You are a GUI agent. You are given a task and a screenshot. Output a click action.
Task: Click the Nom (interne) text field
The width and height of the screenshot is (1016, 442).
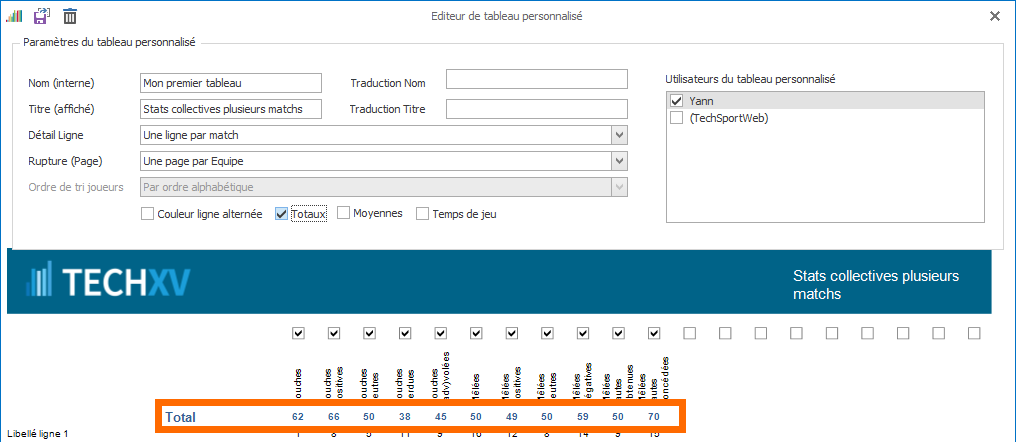(x=231, y=83)
